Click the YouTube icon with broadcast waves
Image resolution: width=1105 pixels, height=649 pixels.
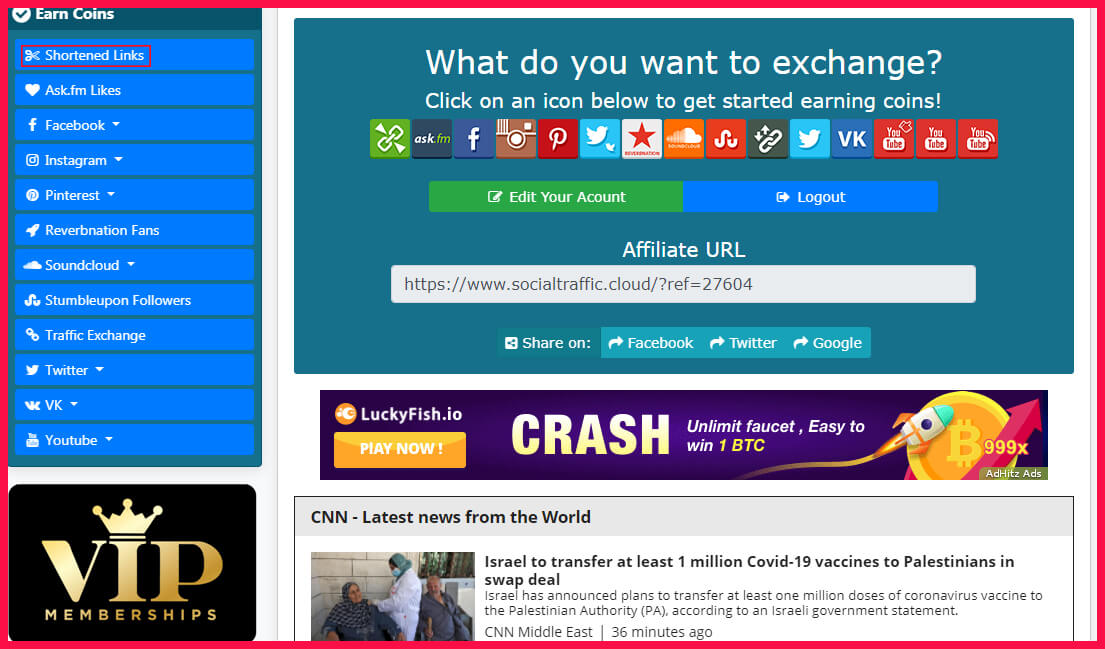977,139
